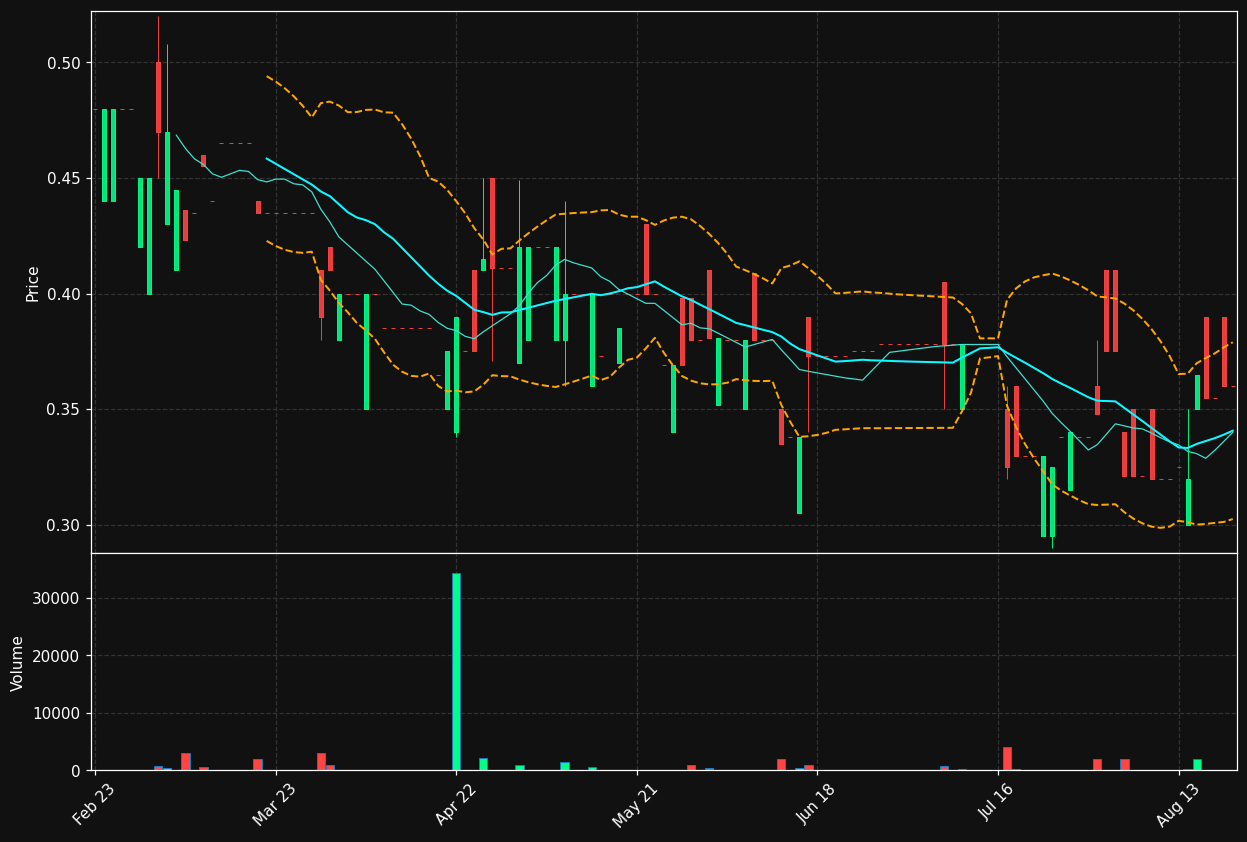Click the red volume bar at Jul 16
The image size is (1247, 842).
click(x=1007, y=759)
